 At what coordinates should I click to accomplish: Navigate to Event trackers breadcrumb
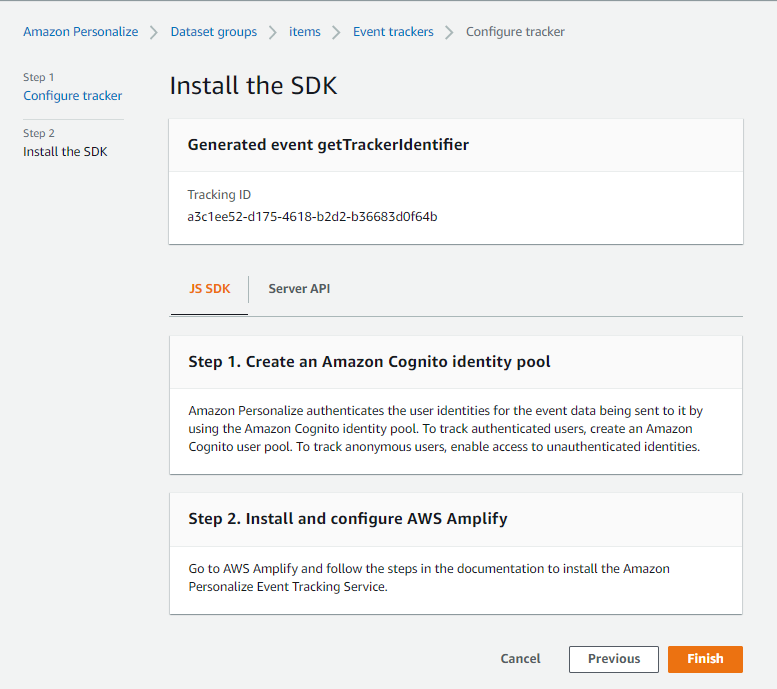pyautogui.click(x=393, y=32)
